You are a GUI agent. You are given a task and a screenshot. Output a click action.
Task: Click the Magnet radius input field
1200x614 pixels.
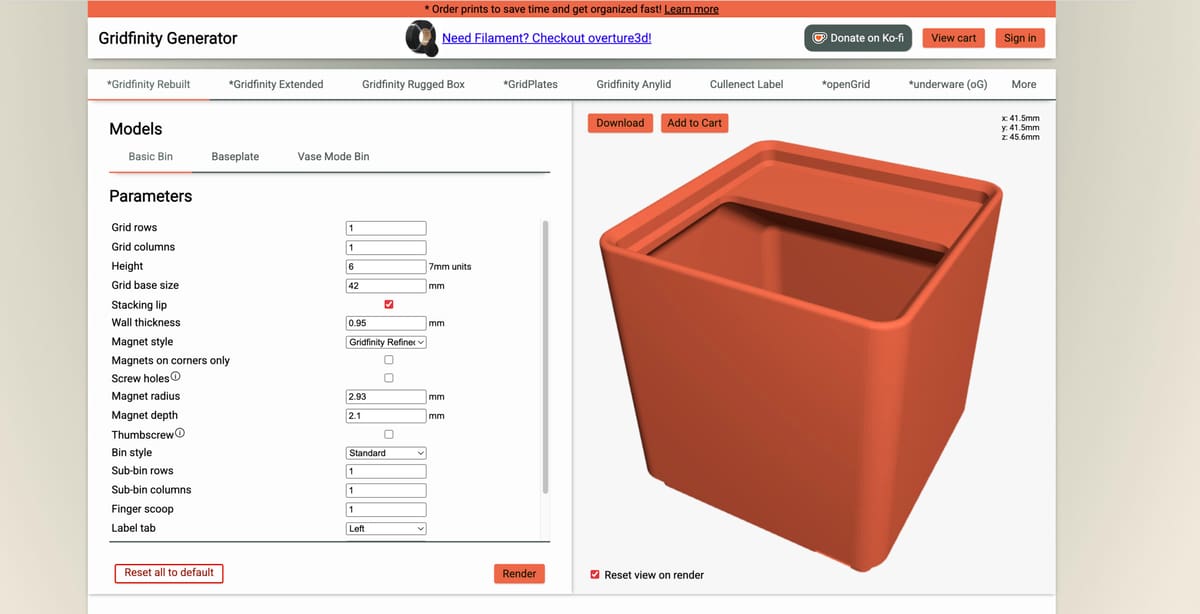click(386, 397)
